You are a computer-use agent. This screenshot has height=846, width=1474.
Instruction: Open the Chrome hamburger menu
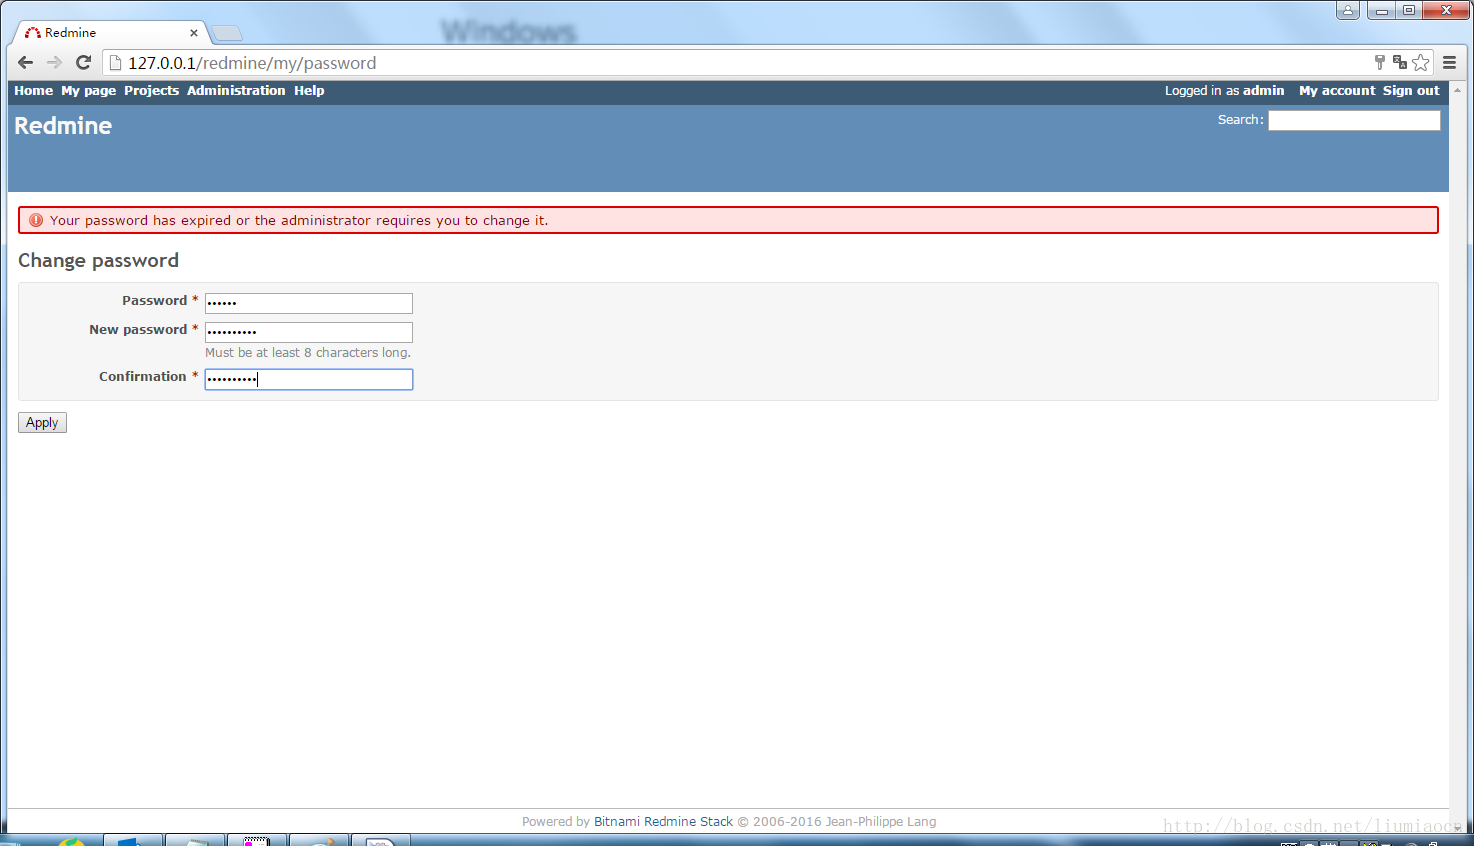[x=1450, y=63]
